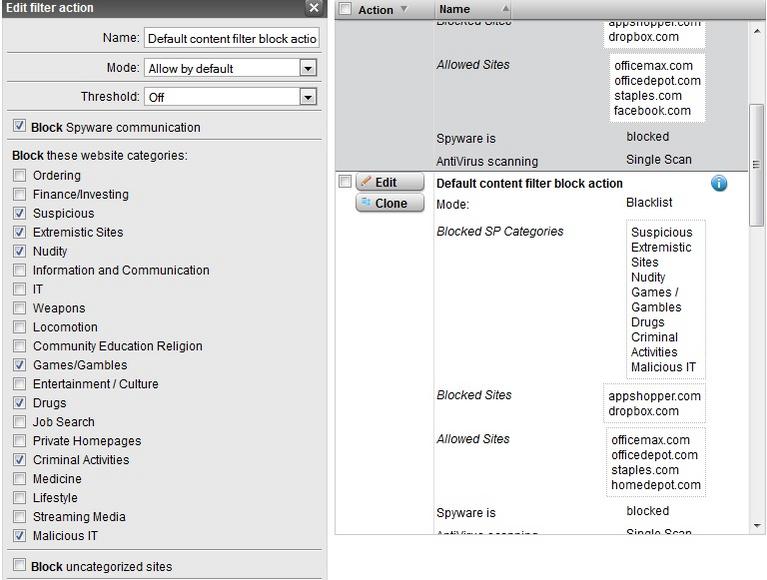Open the Mode dropdown

click(x=308, y=68)
